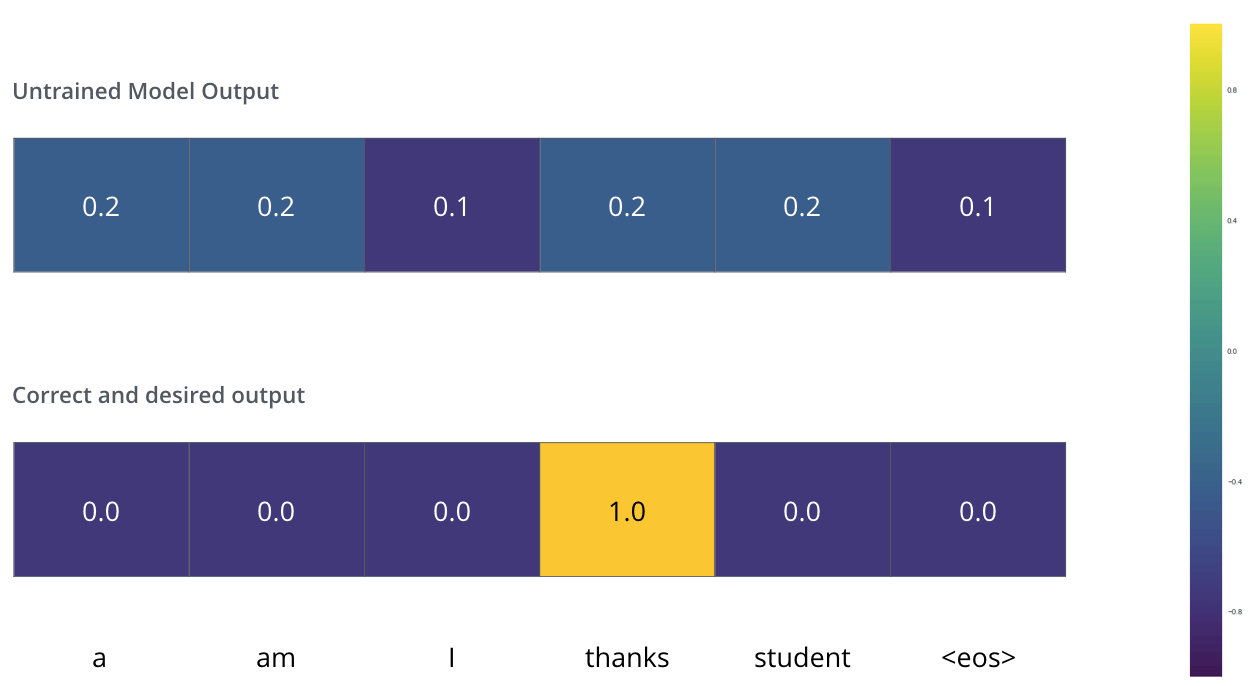The width and height of the screenshot is (1258, 686).
Task: Click the desired output cell for 'student'
Action: [802, 509]
